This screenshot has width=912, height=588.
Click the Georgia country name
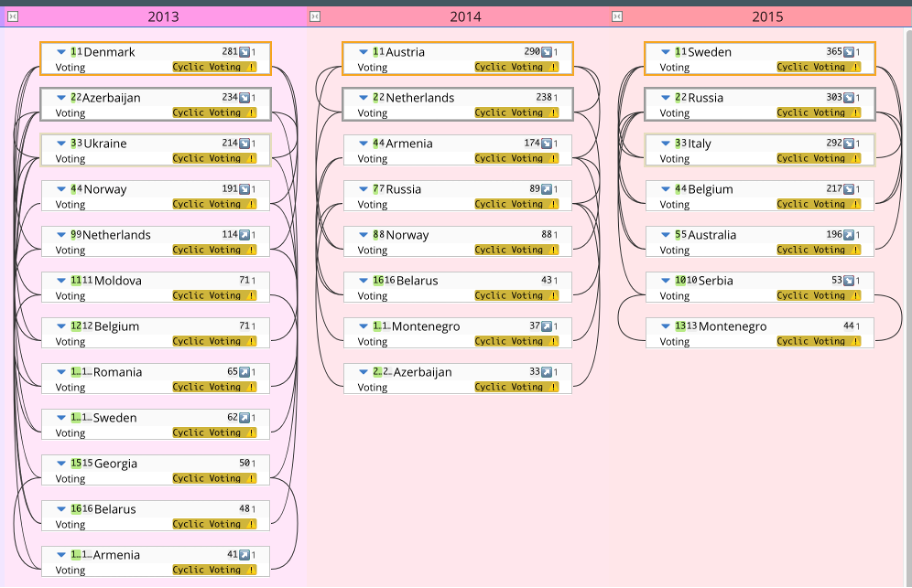[x=115, y=464]
